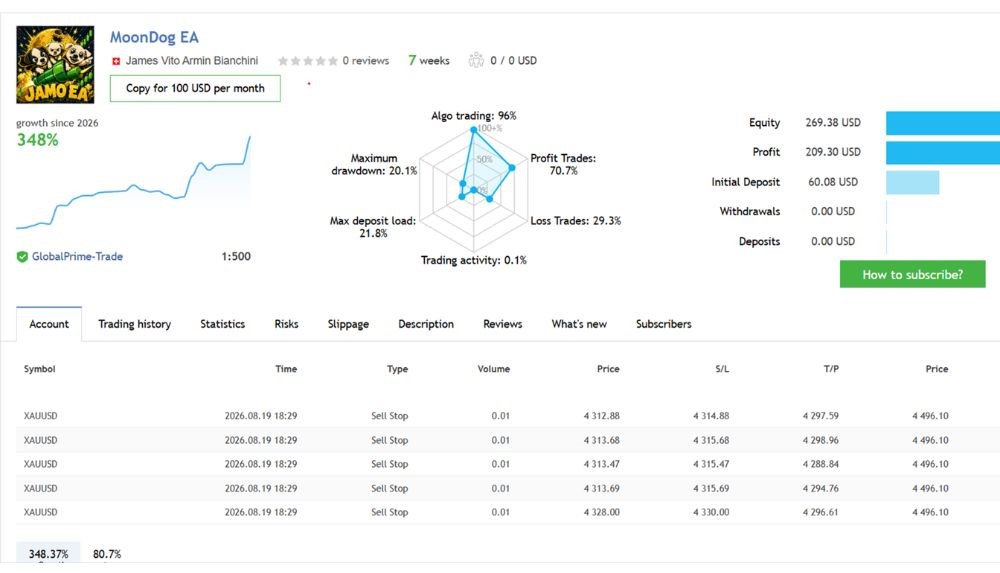The image size is (1000, 573).
Task: Open the Statistics tab
Action: coord(223,324)
